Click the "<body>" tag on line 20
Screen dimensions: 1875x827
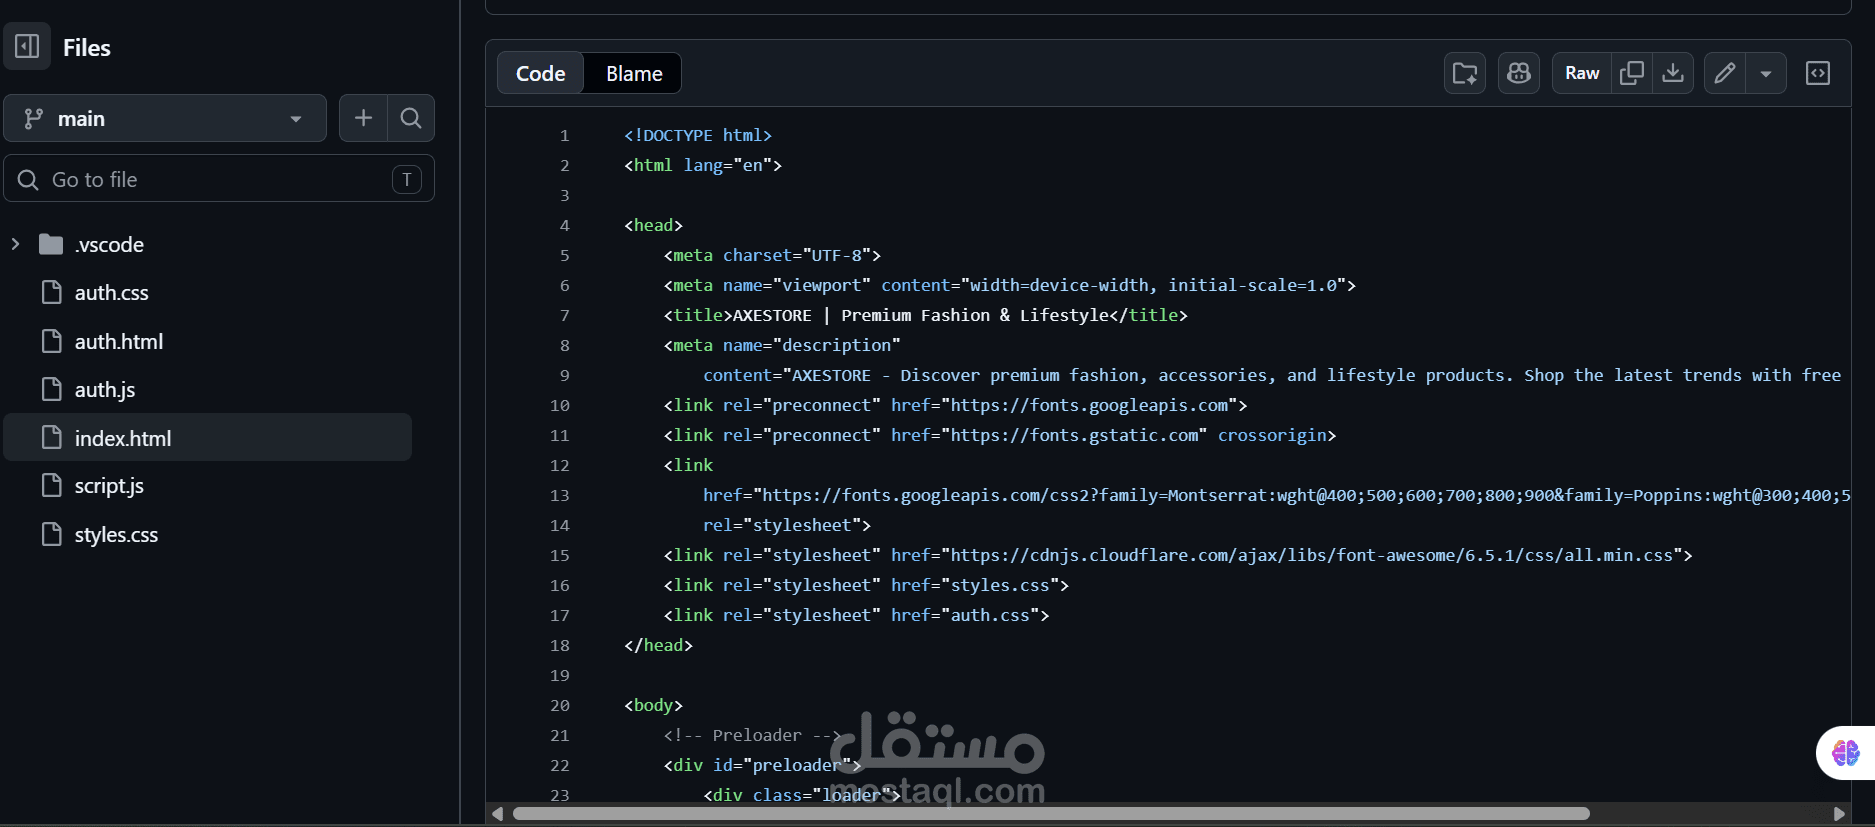point(653,705)
